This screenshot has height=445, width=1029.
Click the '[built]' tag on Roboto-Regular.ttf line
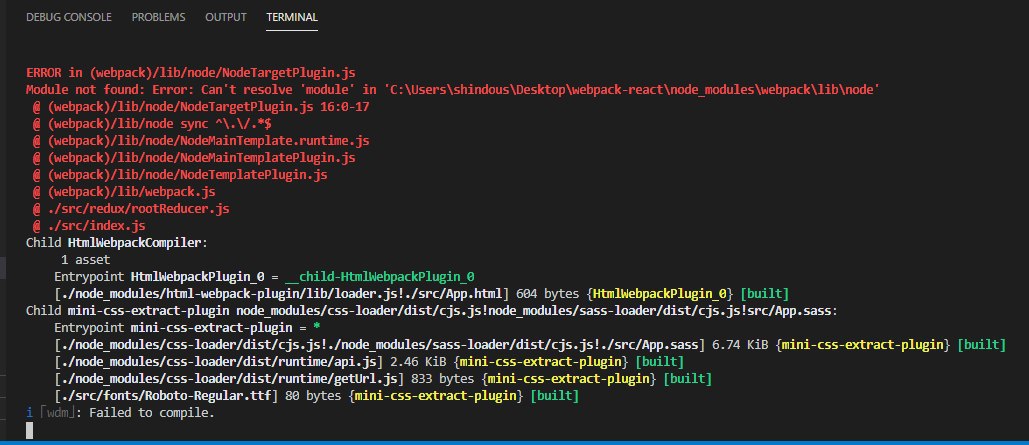554,396
